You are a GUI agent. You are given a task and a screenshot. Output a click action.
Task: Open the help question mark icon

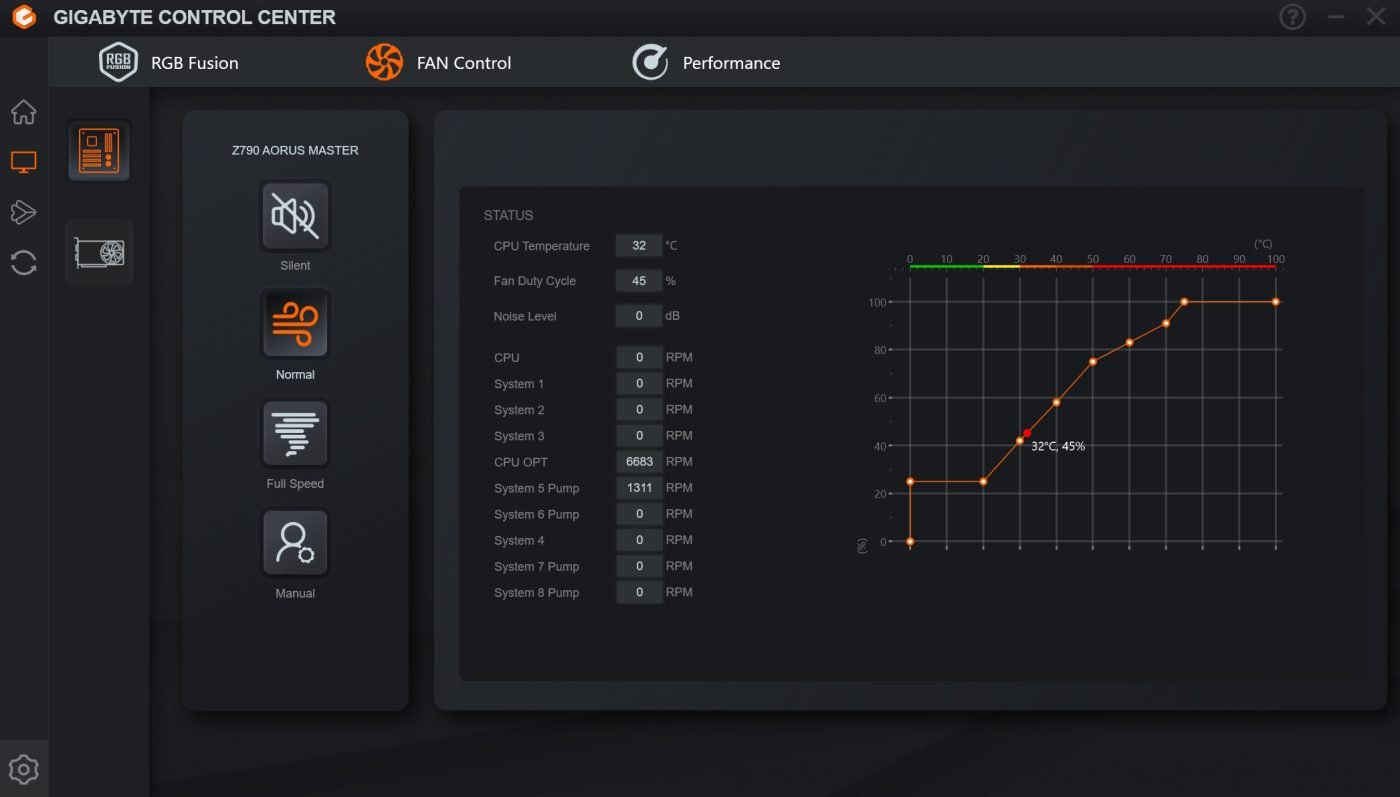1293,17
